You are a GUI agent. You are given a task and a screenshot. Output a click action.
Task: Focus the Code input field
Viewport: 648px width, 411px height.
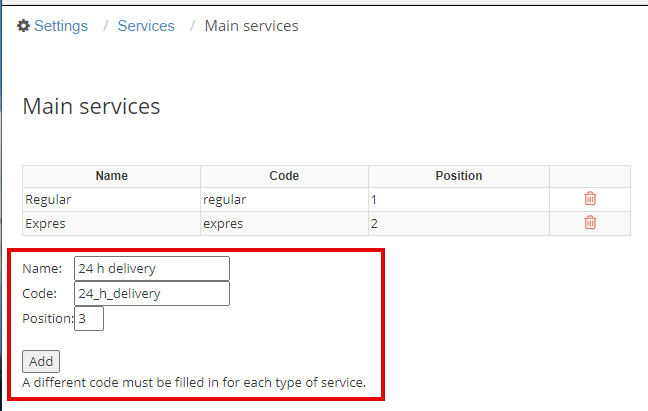click(x=152, y=293)
